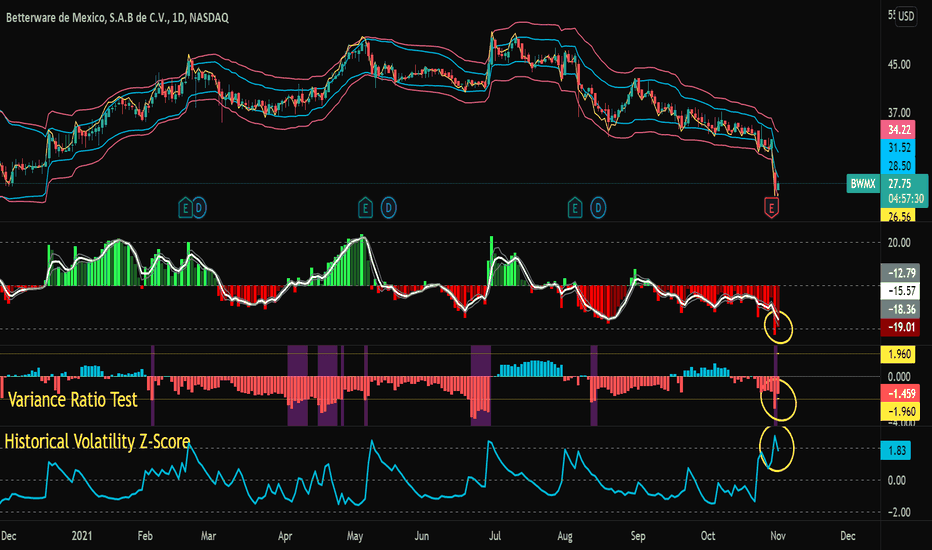932x550 pixels.
Task: Click the 37.00 price axis value
Action: (x=899, y=112)
